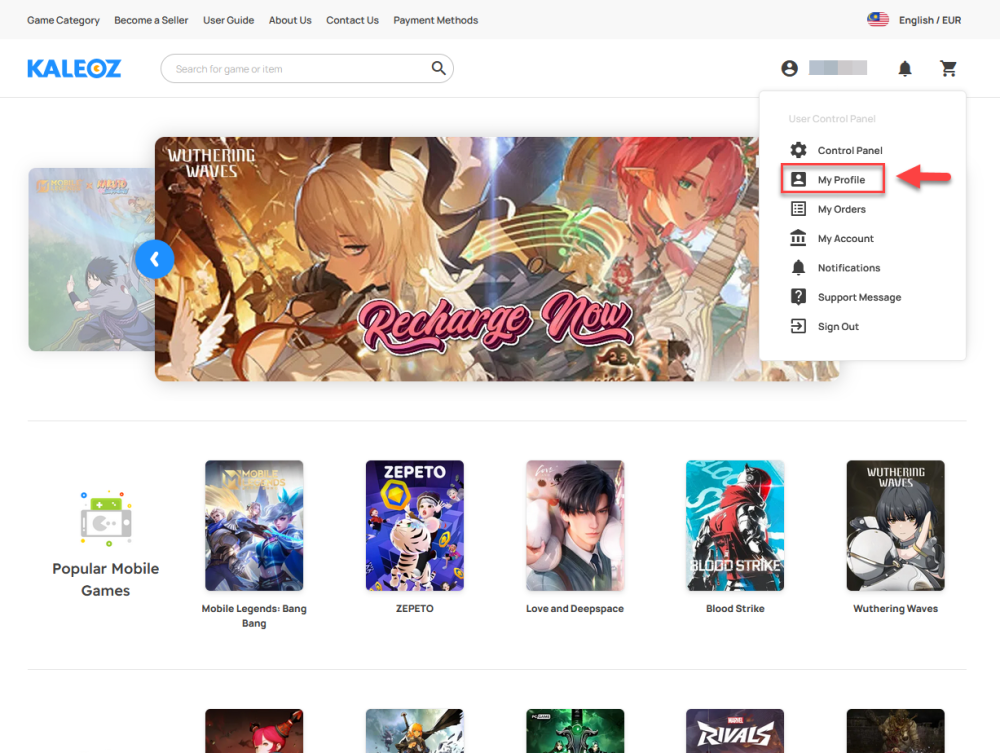
Task: Open the blurred username dropdown
Action: (838, 68)
